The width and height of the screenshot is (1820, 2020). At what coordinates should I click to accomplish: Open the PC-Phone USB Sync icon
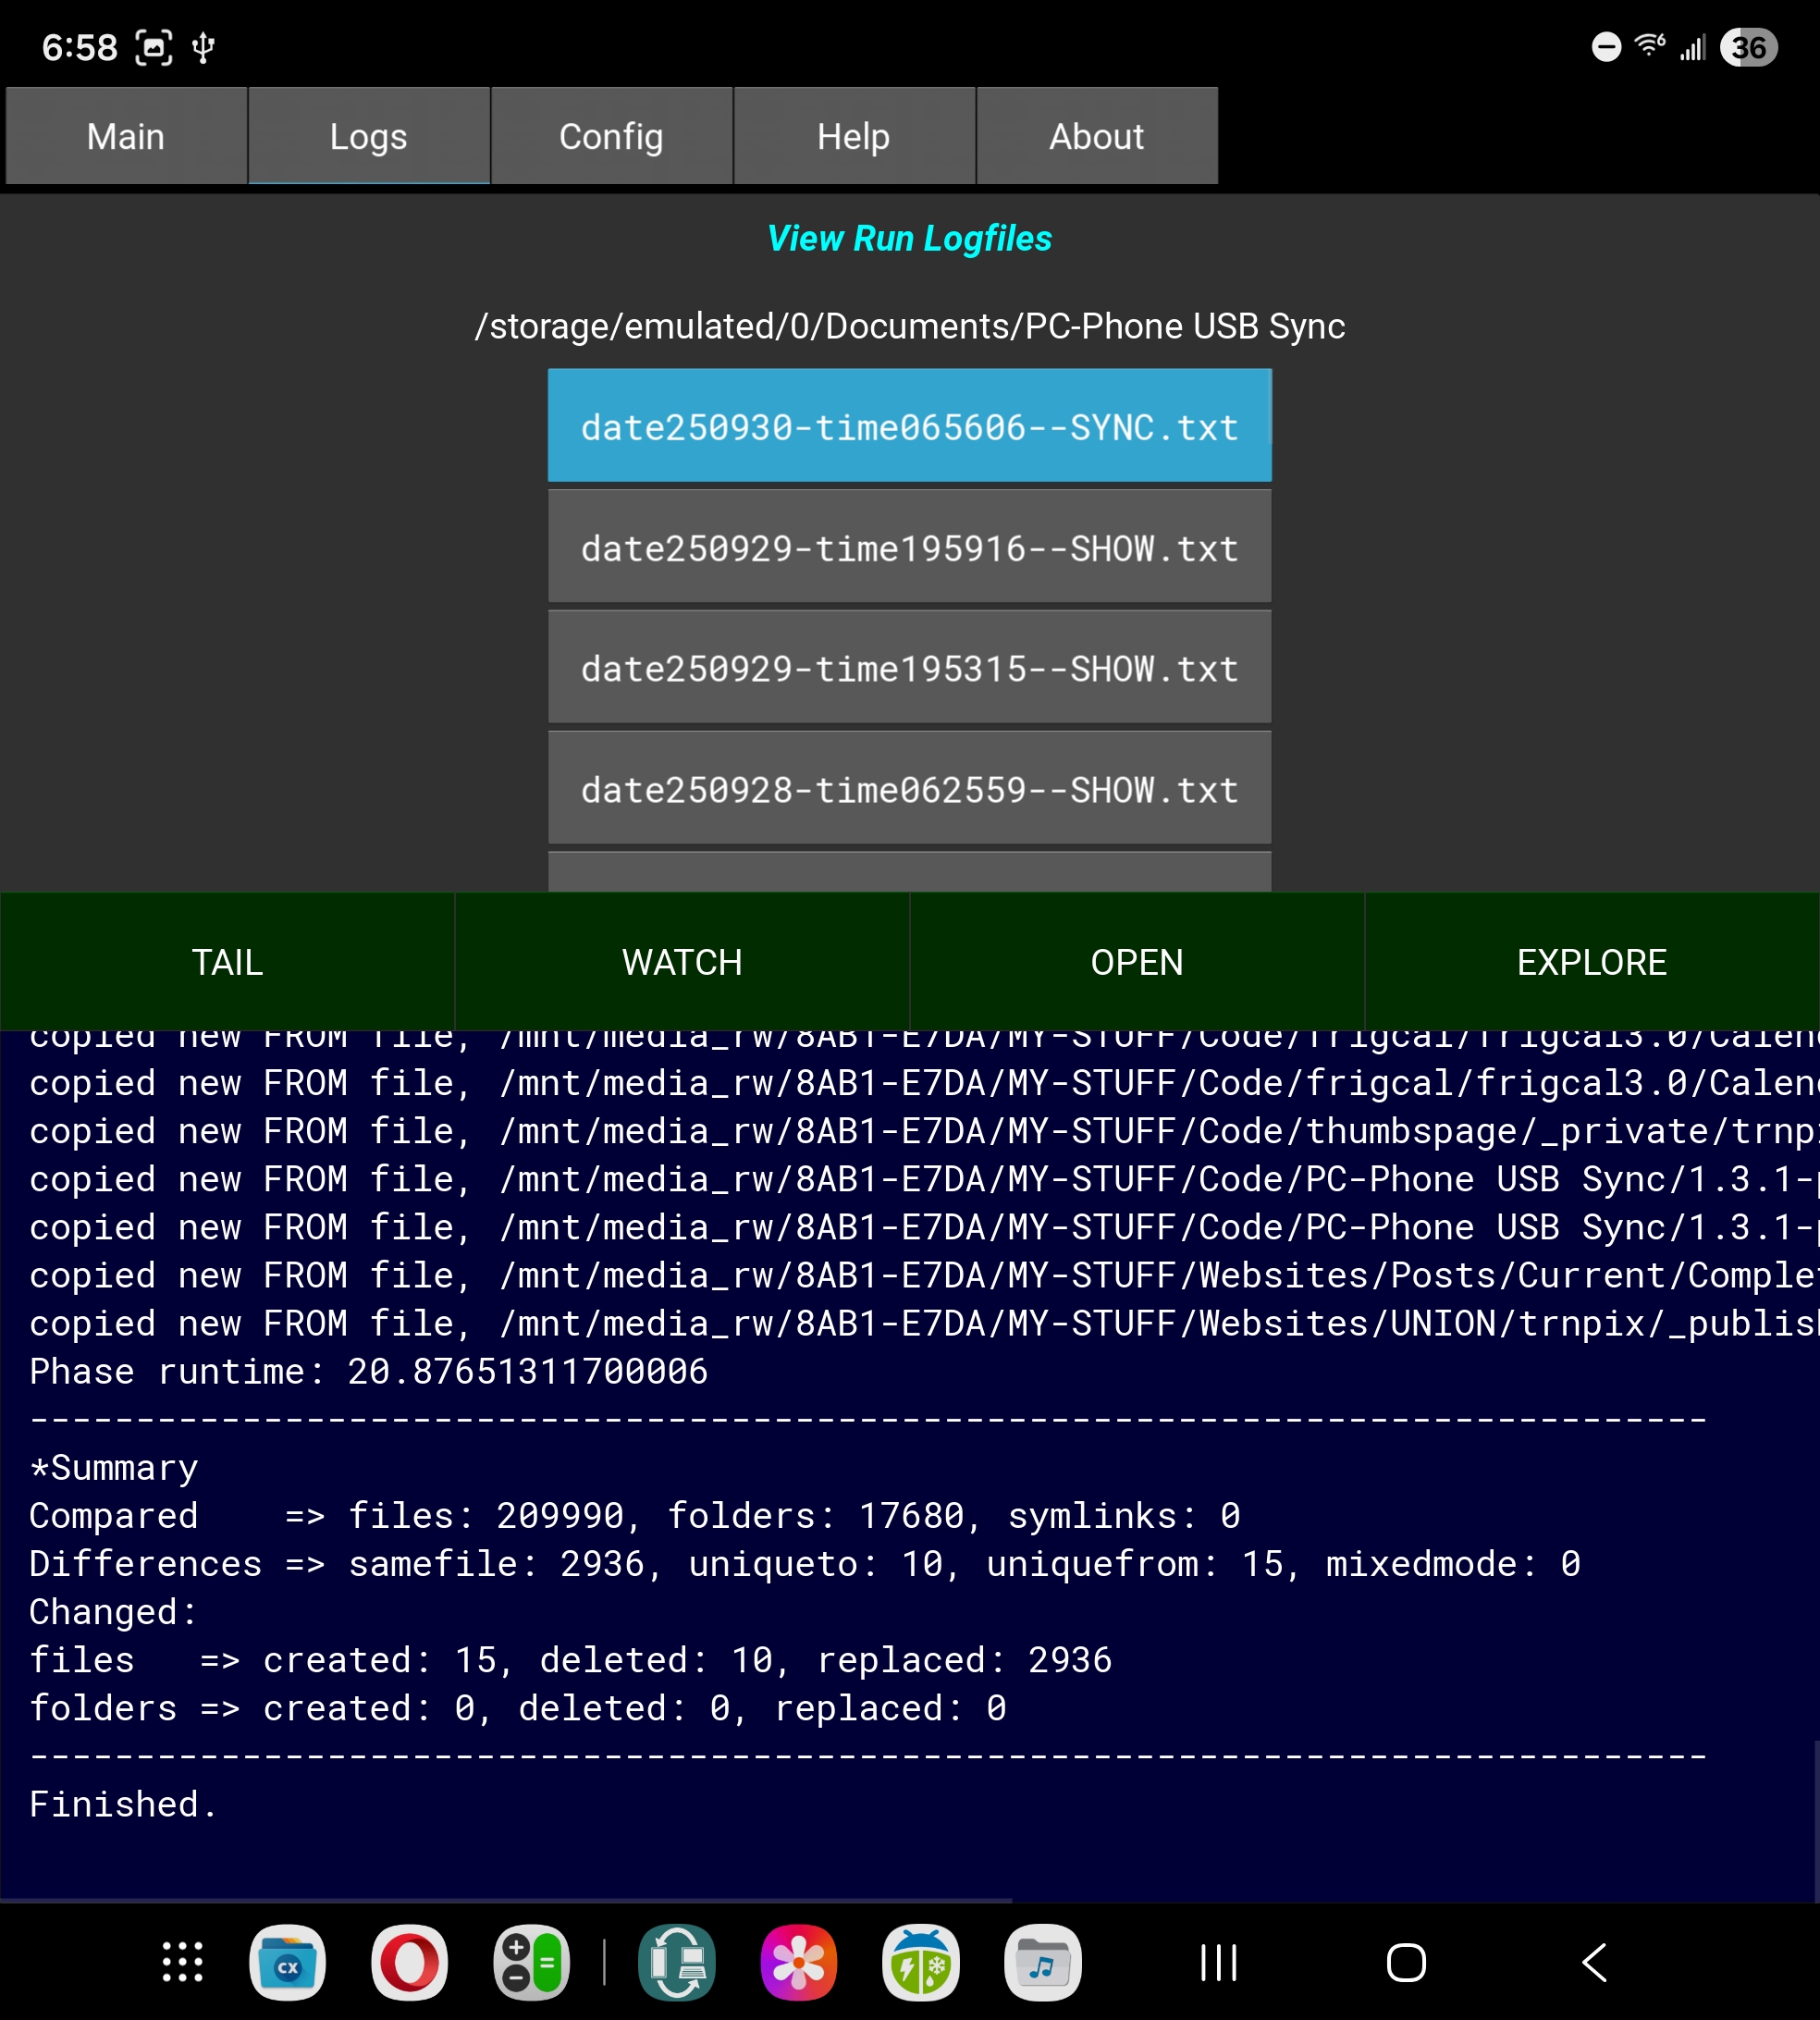click(x=677, y=1962)
